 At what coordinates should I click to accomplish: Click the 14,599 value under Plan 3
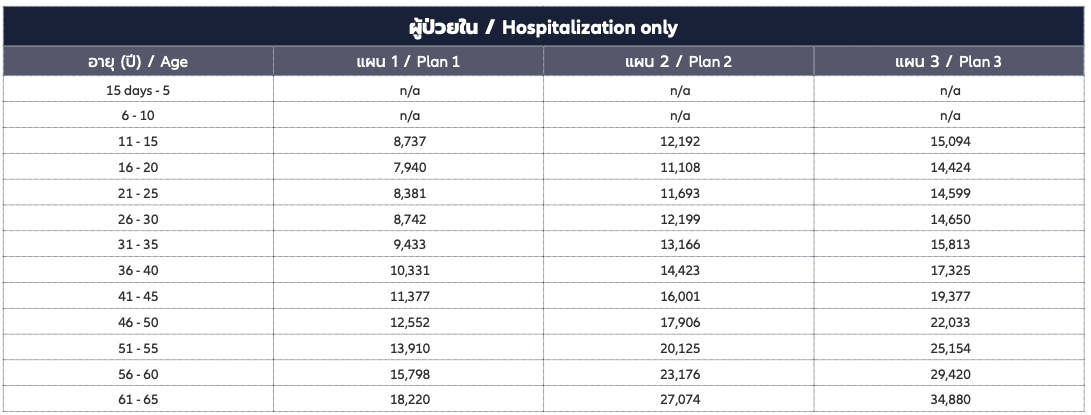(949, 193)
